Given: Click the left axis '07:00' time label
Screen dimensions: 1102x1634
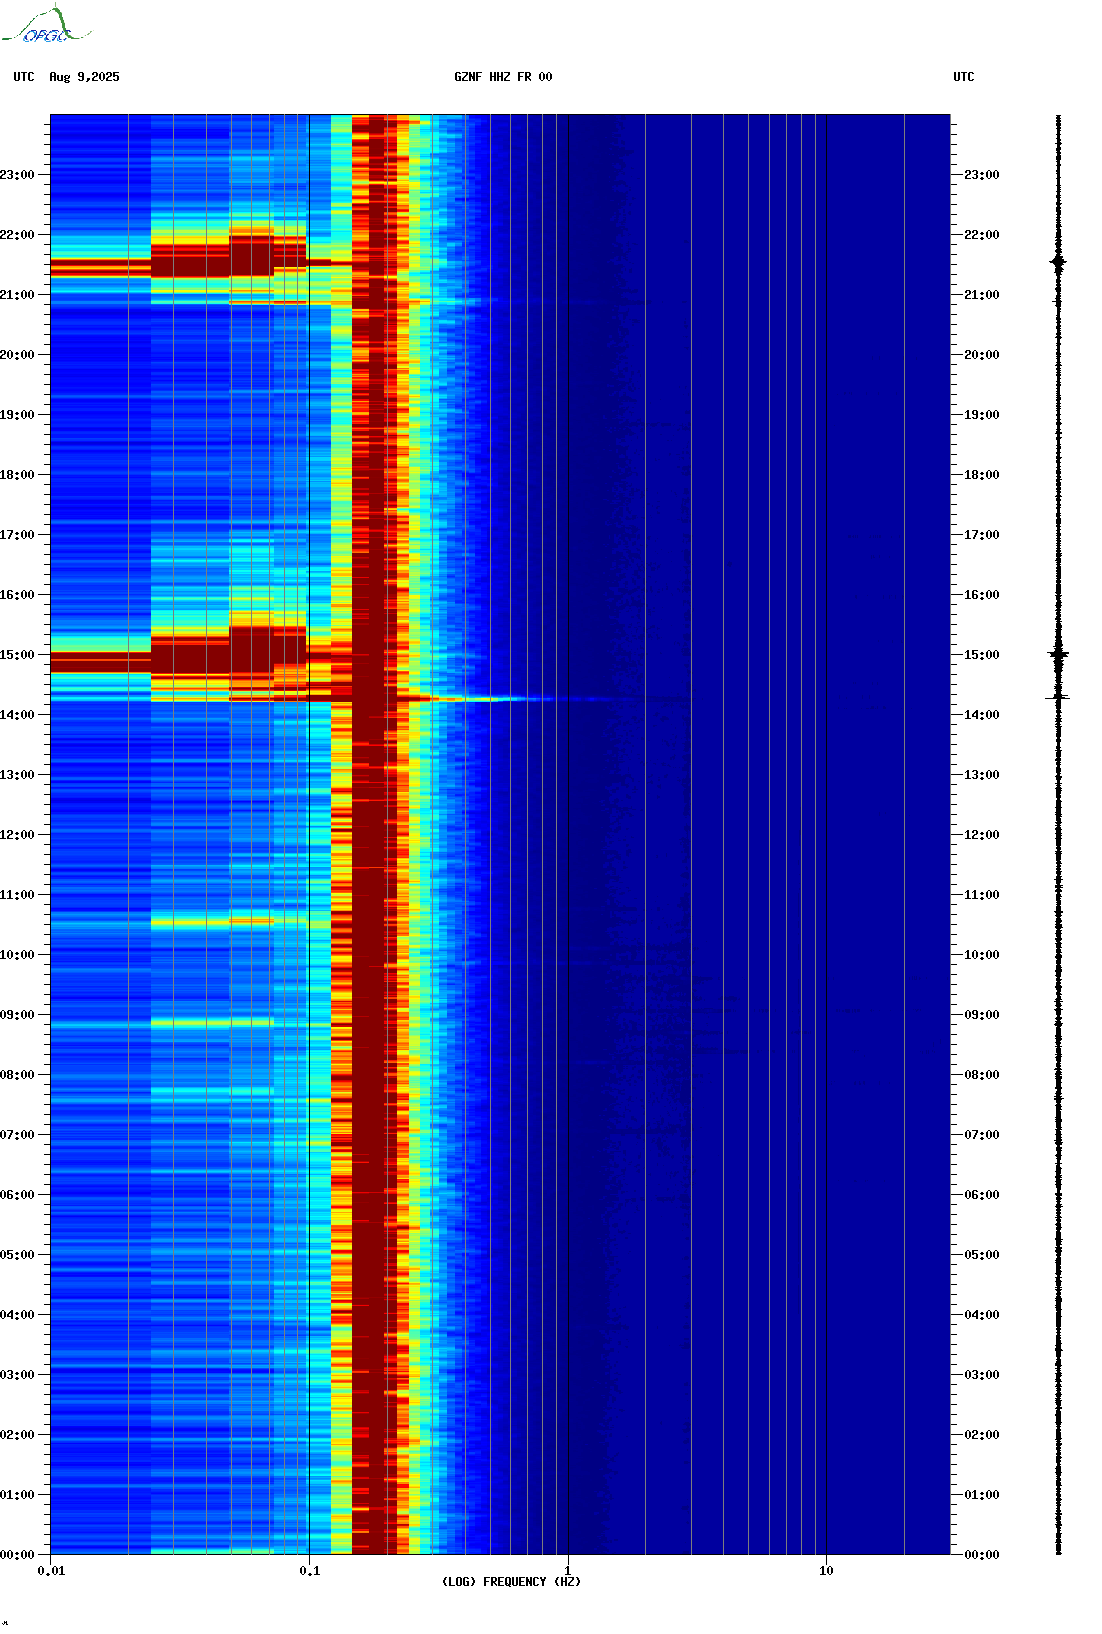Looking at the screenshot, I should coord(17,1135).
